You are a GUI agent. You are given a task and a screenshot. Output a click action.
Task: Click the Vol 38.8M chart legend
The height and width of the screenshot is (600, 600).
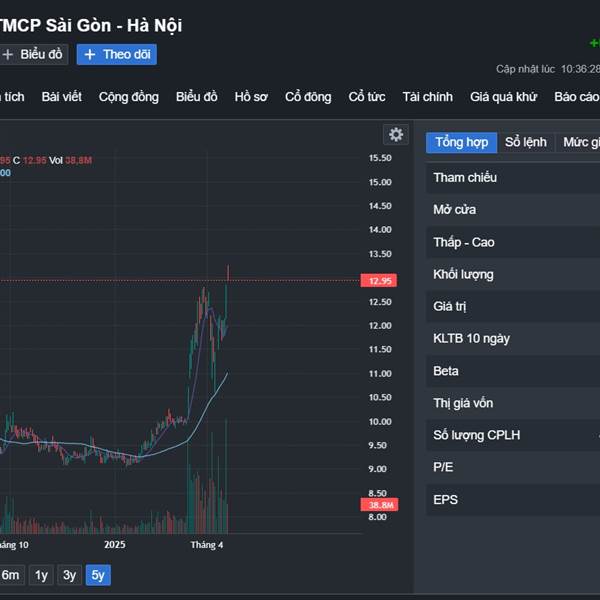click(x=70, y=160)
